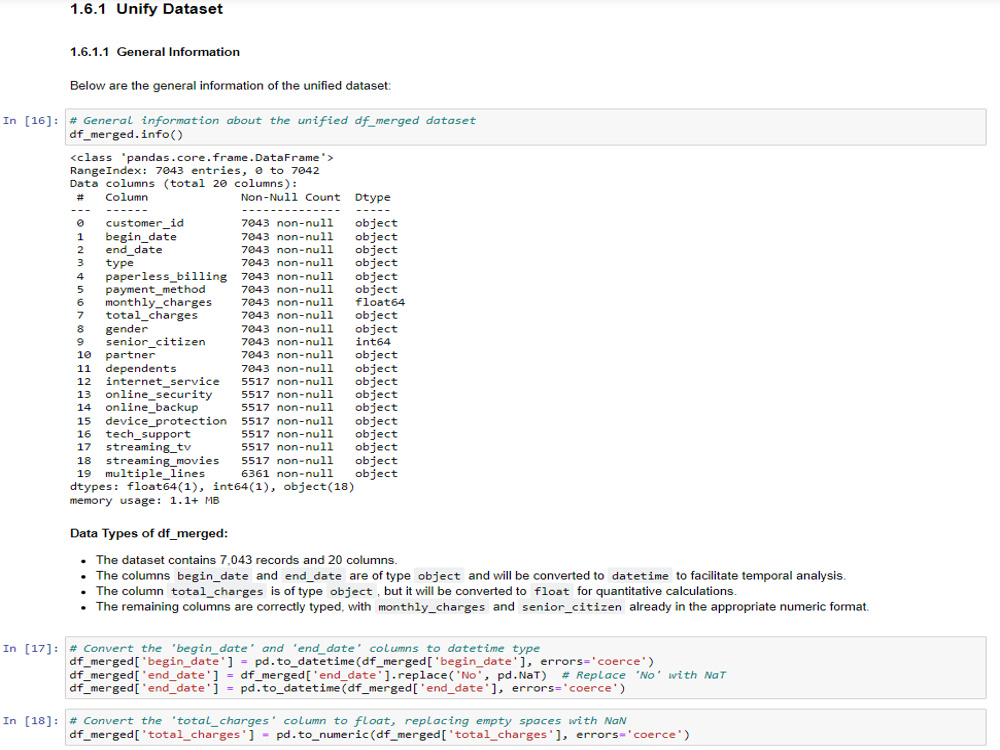Click the 'float64' dtype value

tap(380, 302)
